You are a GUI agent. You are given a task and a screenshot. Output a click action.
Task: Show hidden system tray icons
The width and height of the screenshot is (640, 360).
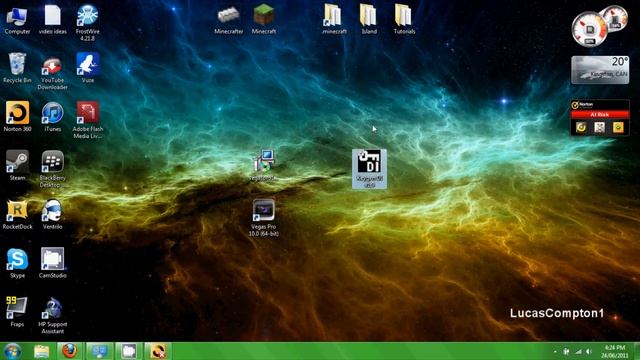coord(555,352)
